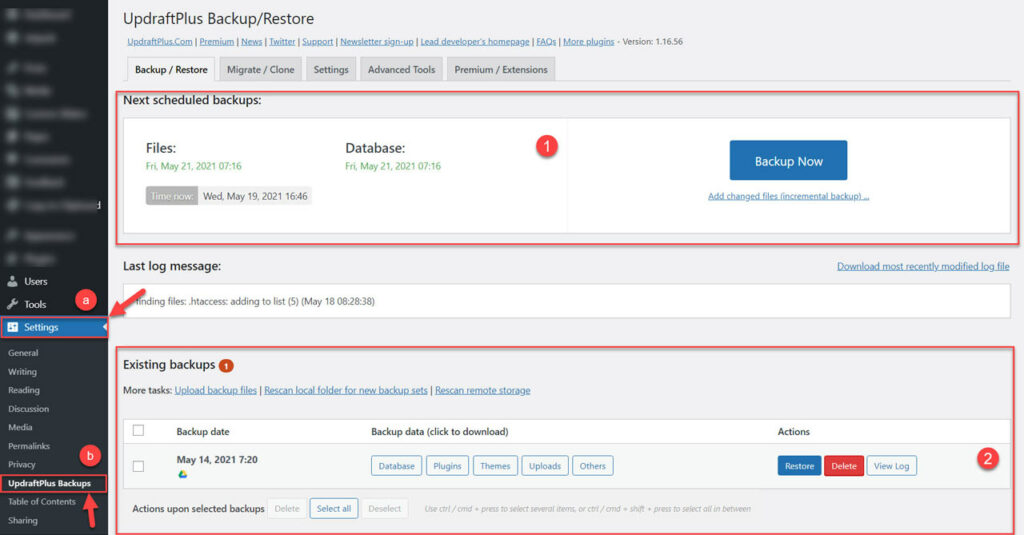Tick the select-all checkbox in the table header
The height and width of the screenshot is (535, 1024).
click(138, 430)
